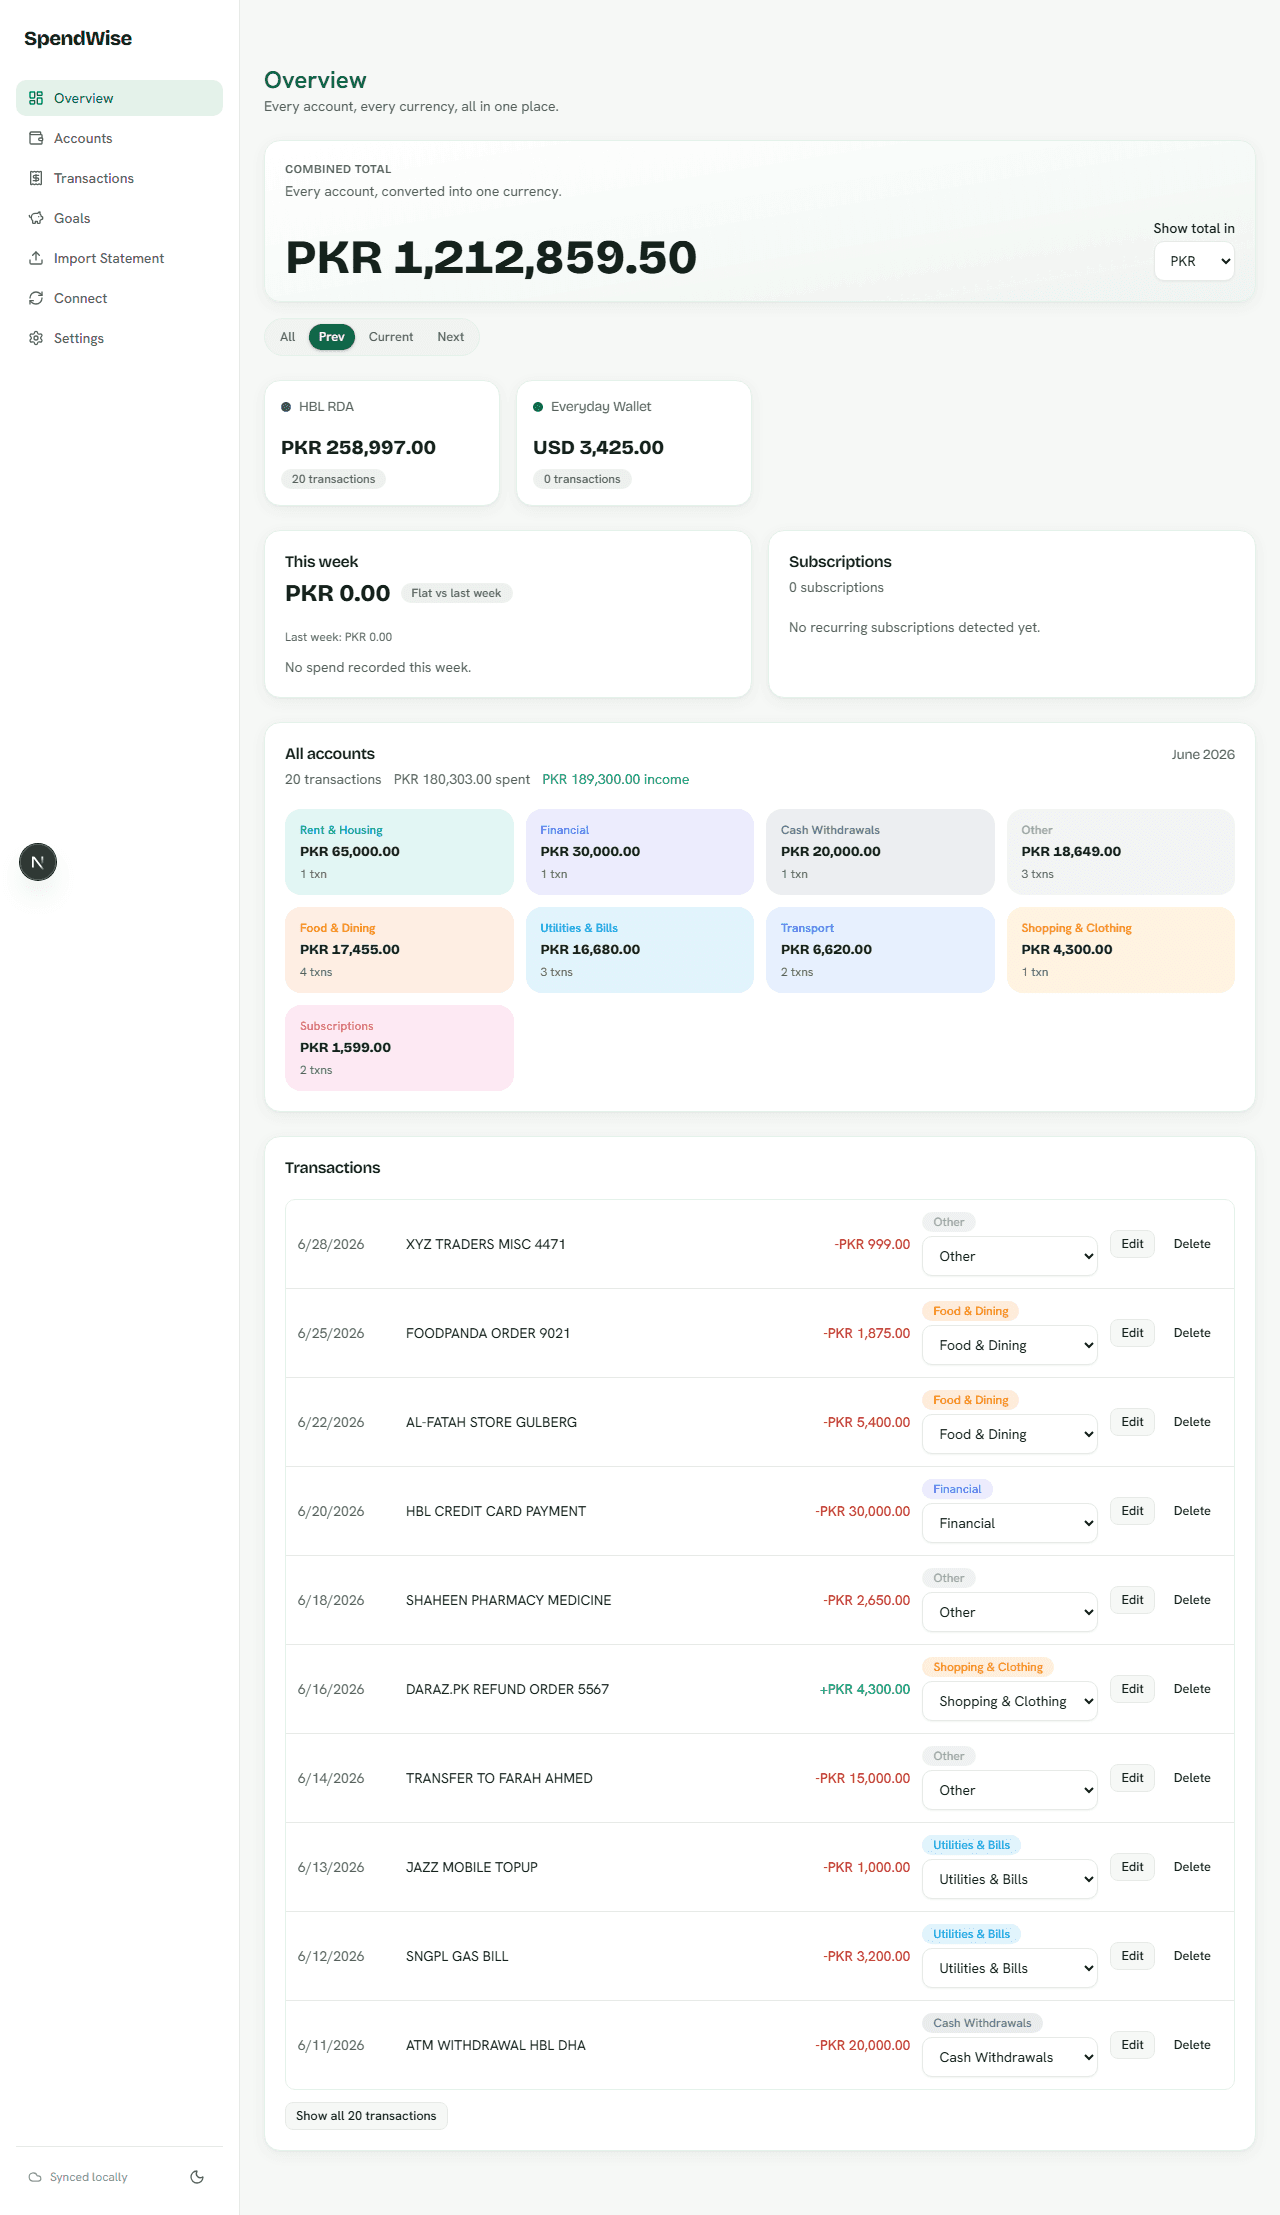Open the Accounts page

point(119,138)
